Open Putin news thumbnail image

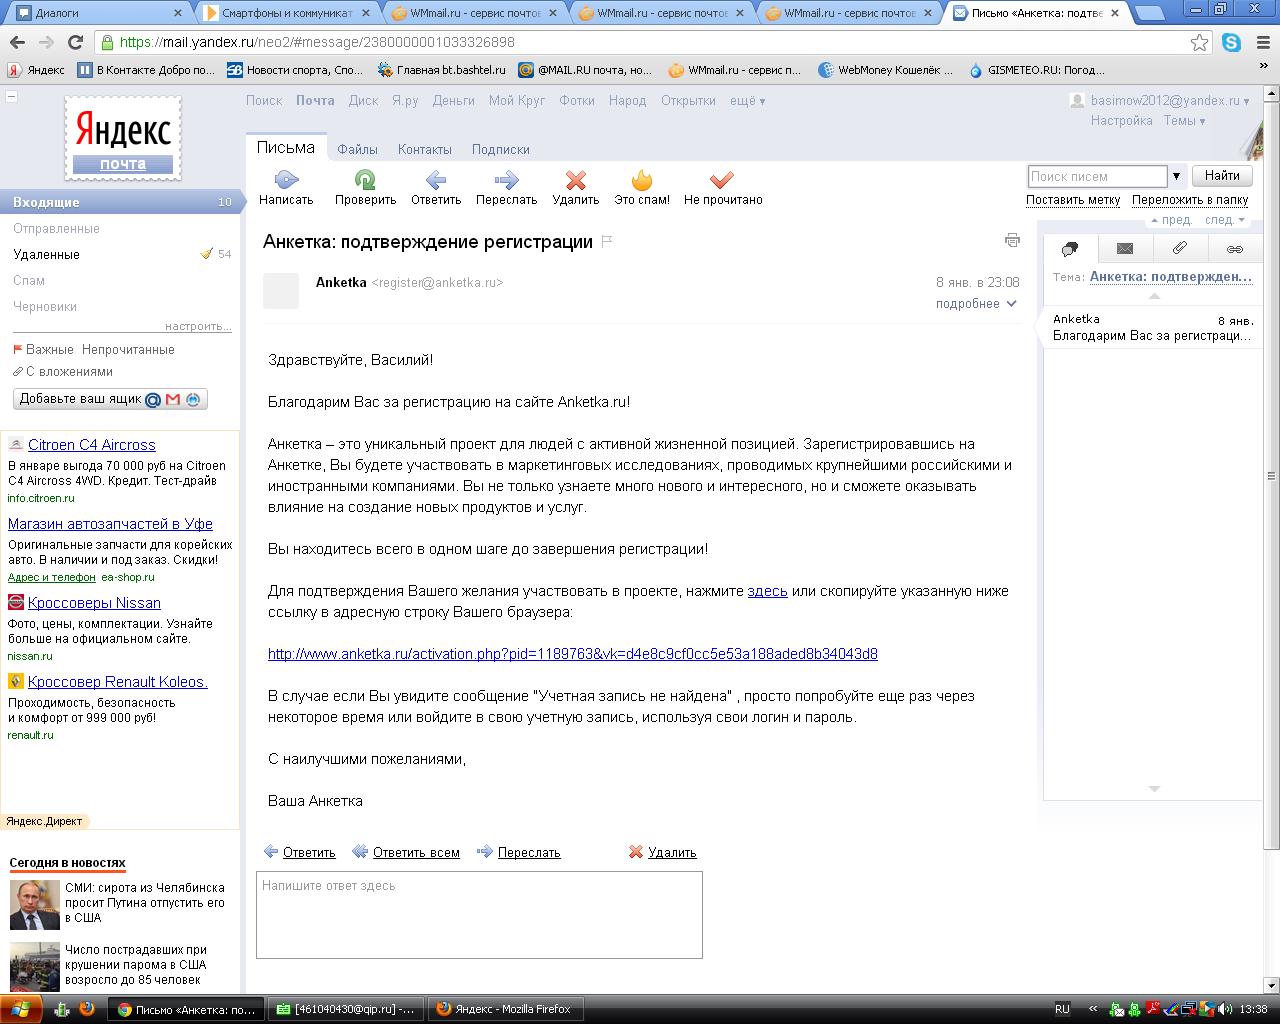point(35,905)
